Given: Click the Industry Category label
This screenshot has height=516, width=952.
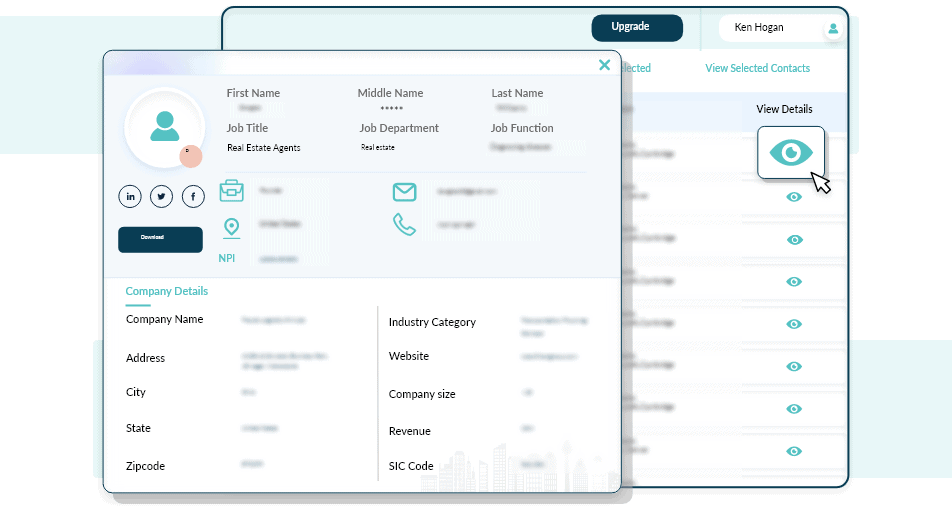Looking at the screenshot, I should tap(432, 322).
